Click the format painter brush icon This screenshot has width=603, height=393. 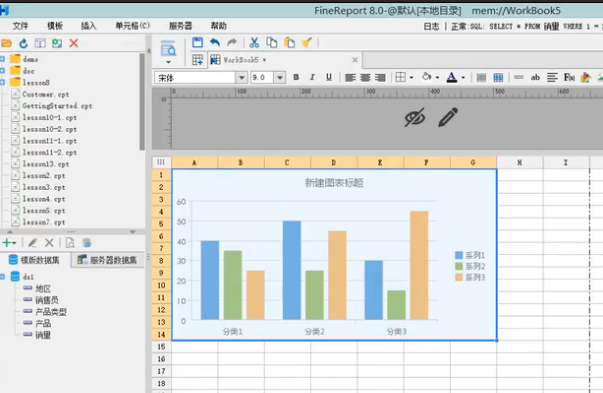coord(306,42)
